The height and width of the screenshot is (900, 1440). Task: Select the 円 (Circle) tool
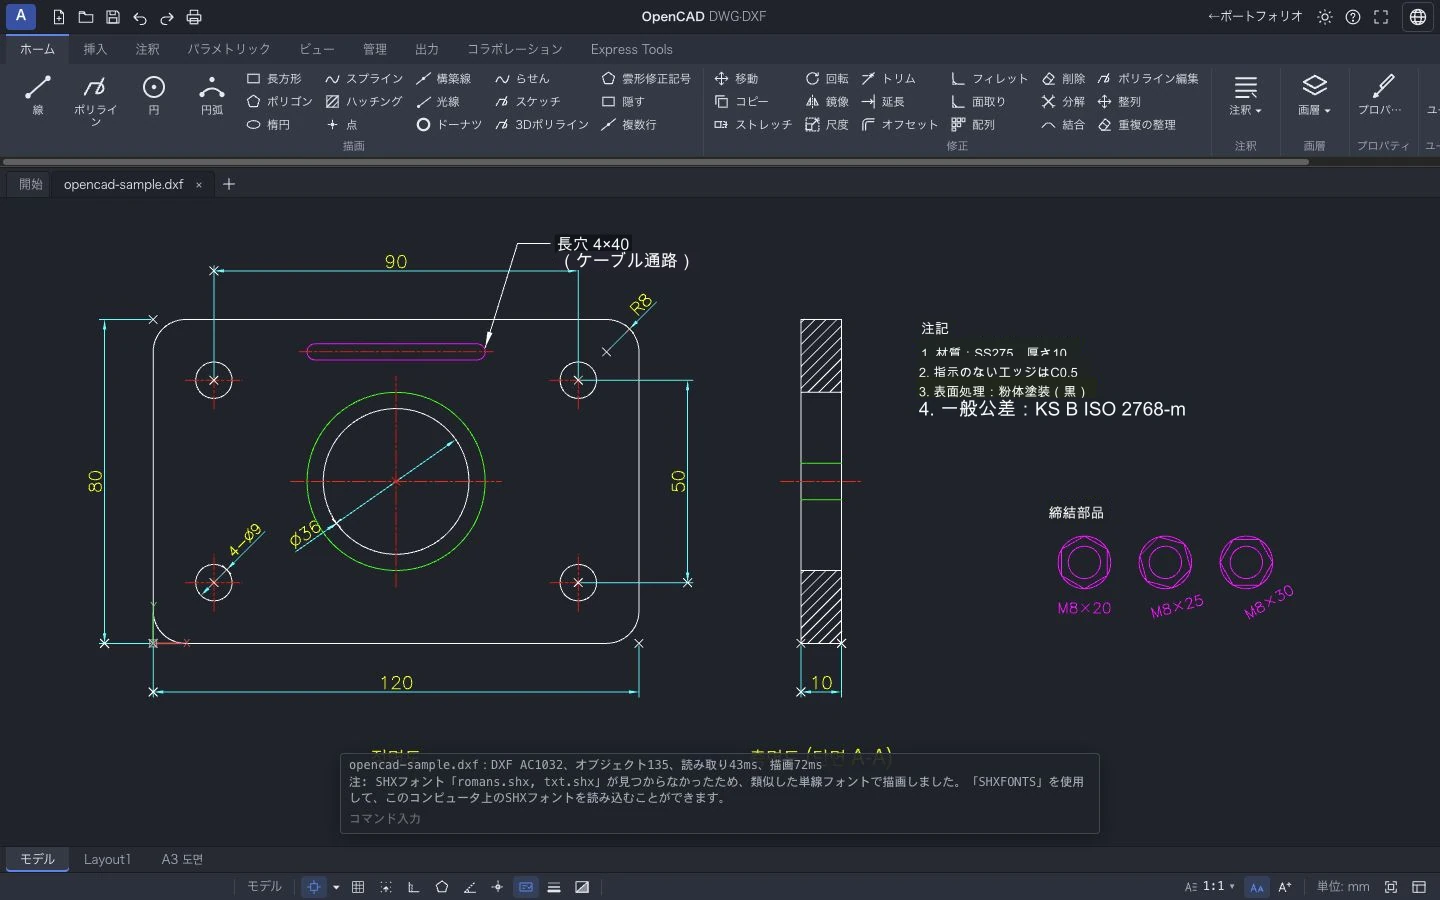pos(153,96)
